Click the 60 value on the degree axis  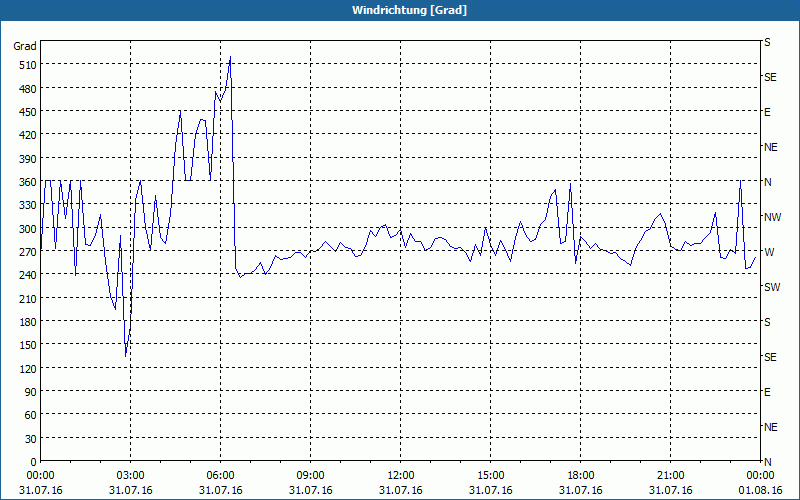point(31,415)
